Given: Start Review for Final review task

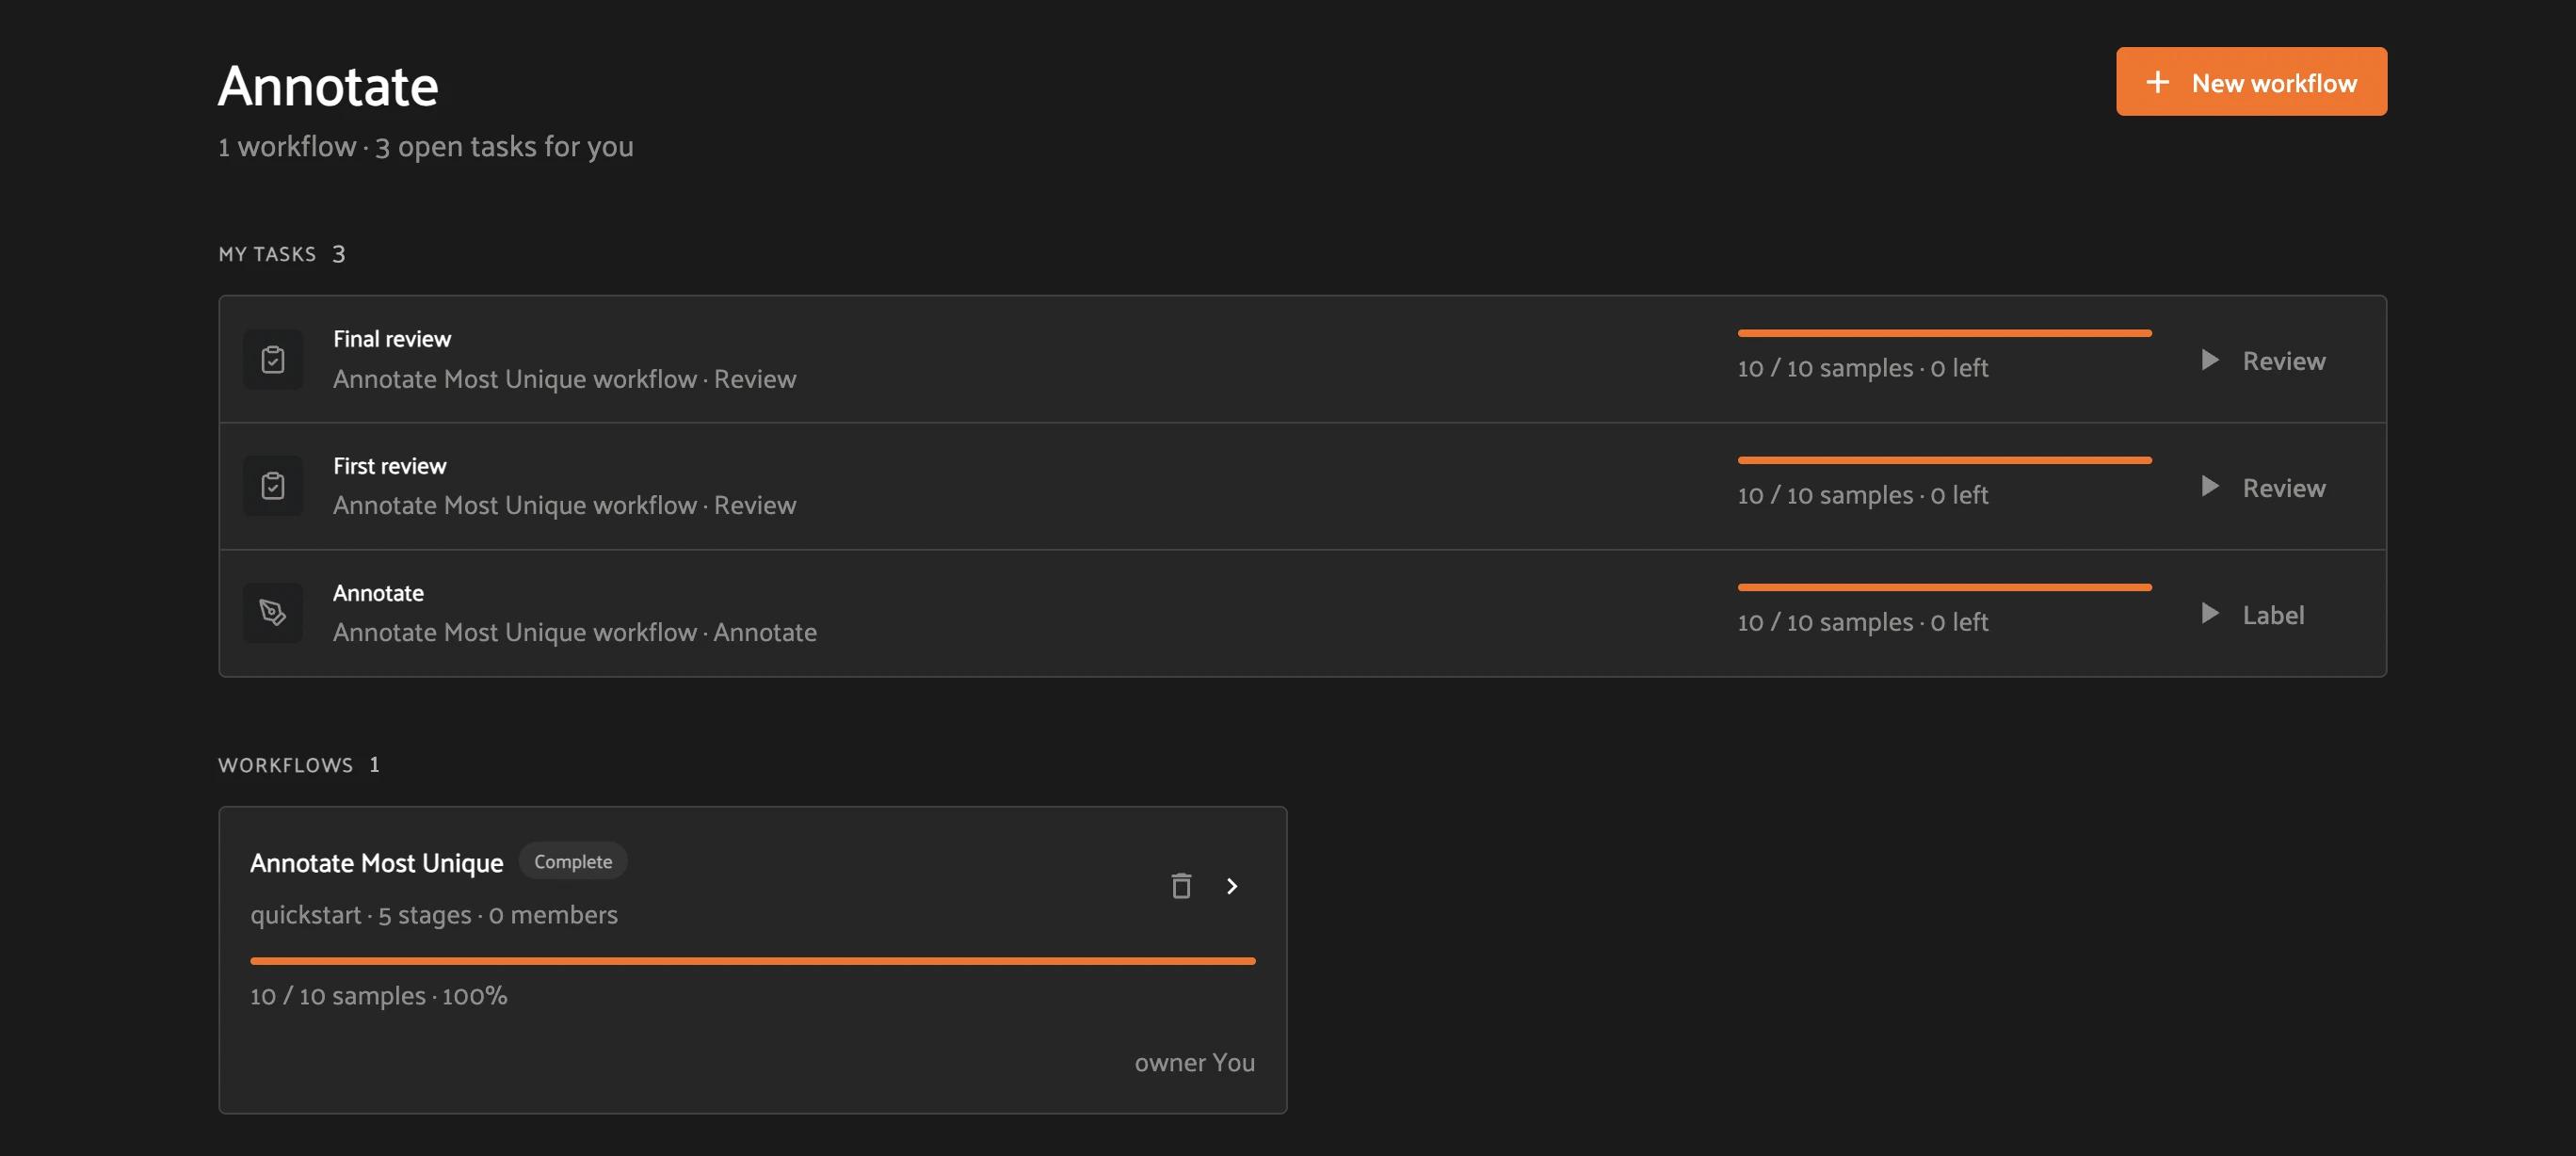Looking at the screenshot, I should 2263,360.
